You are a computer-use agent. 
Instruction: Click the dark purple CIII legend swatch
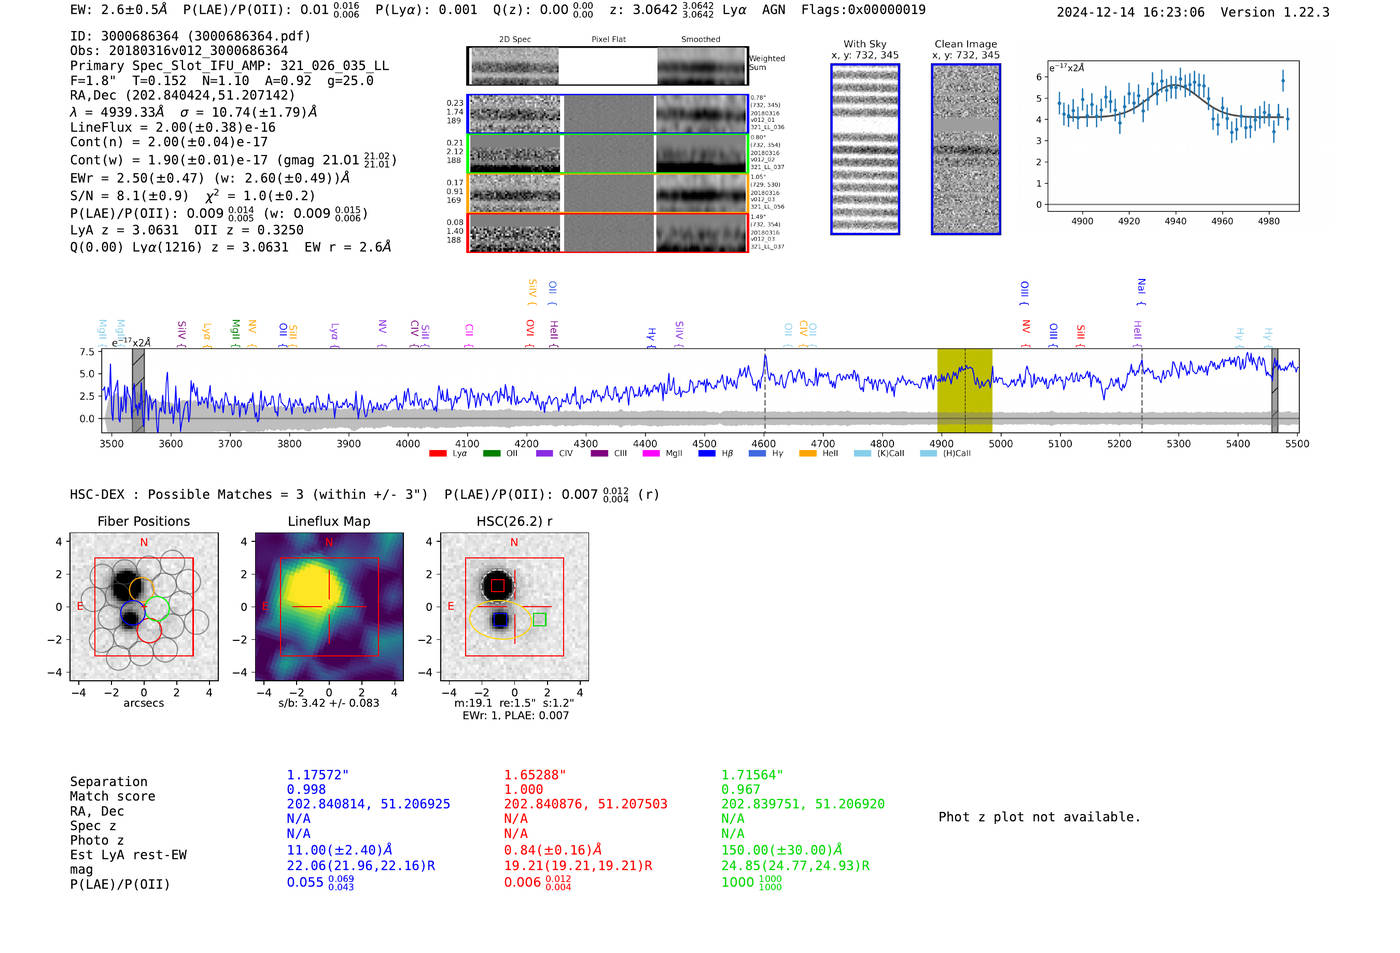coord(599,454)
